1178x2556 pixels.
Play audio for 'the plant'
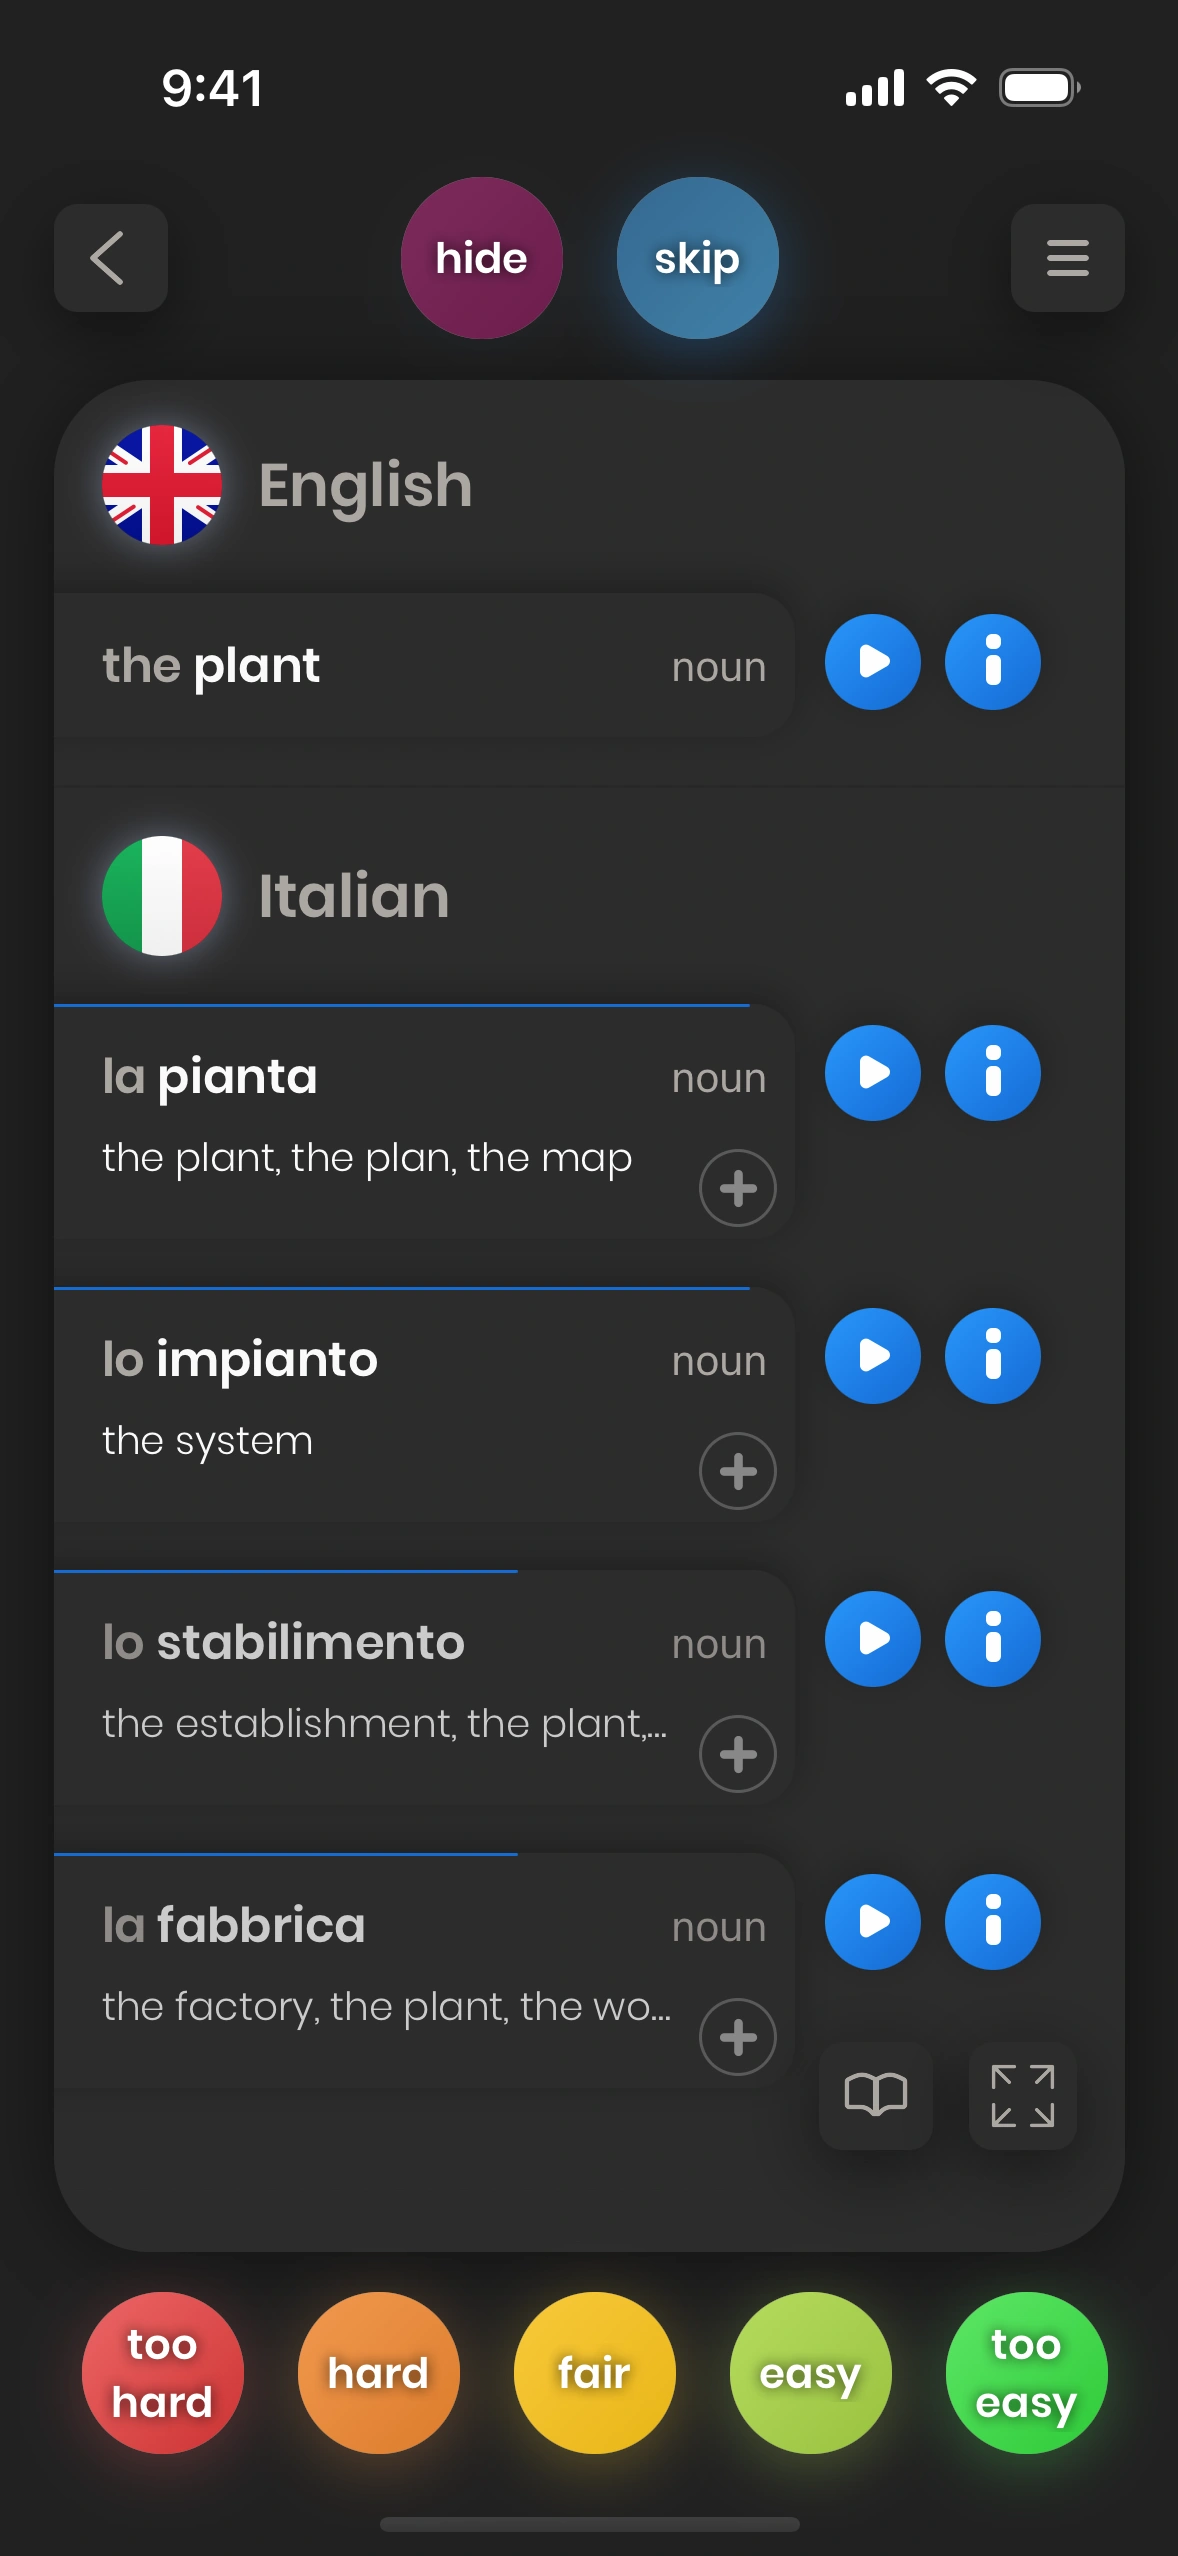pyautogui.click(x=872, y=662)
